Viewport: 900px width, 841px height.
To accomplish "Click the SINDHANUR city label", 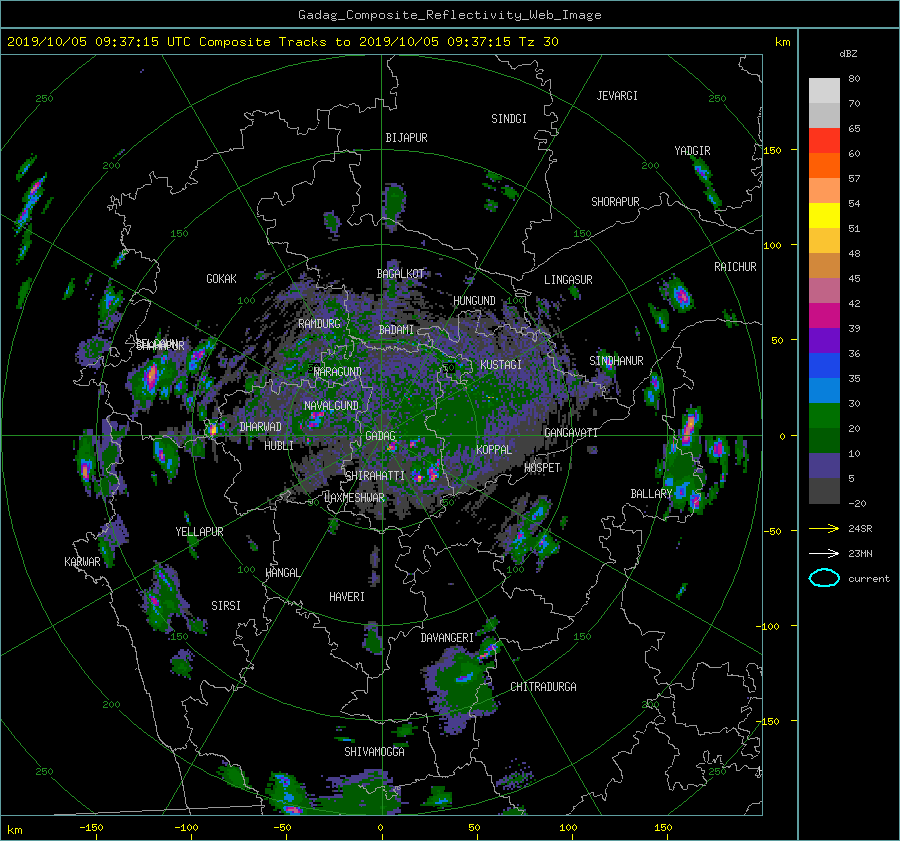I will pos(616,361).
